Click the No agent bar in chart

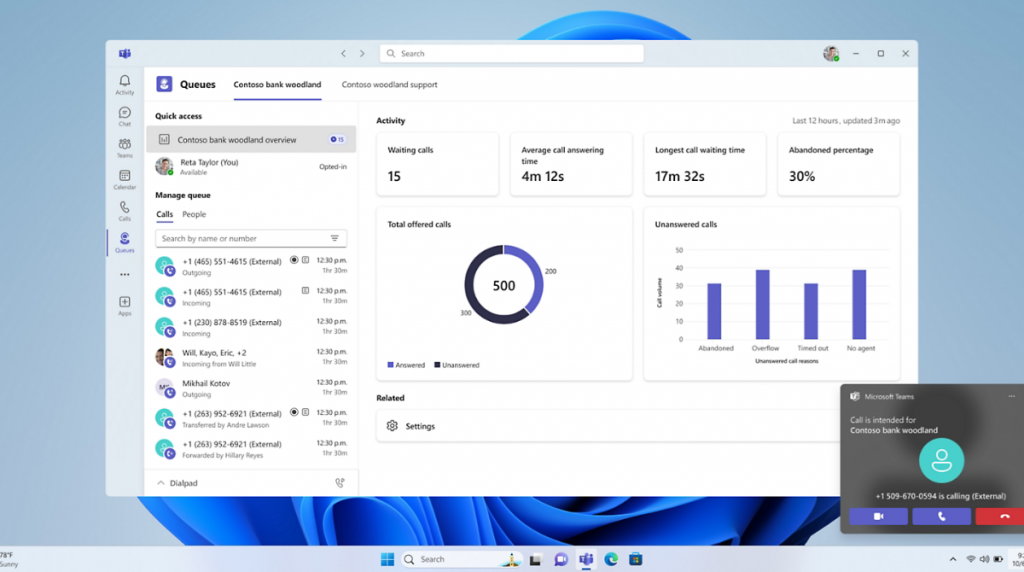point(859,304)
